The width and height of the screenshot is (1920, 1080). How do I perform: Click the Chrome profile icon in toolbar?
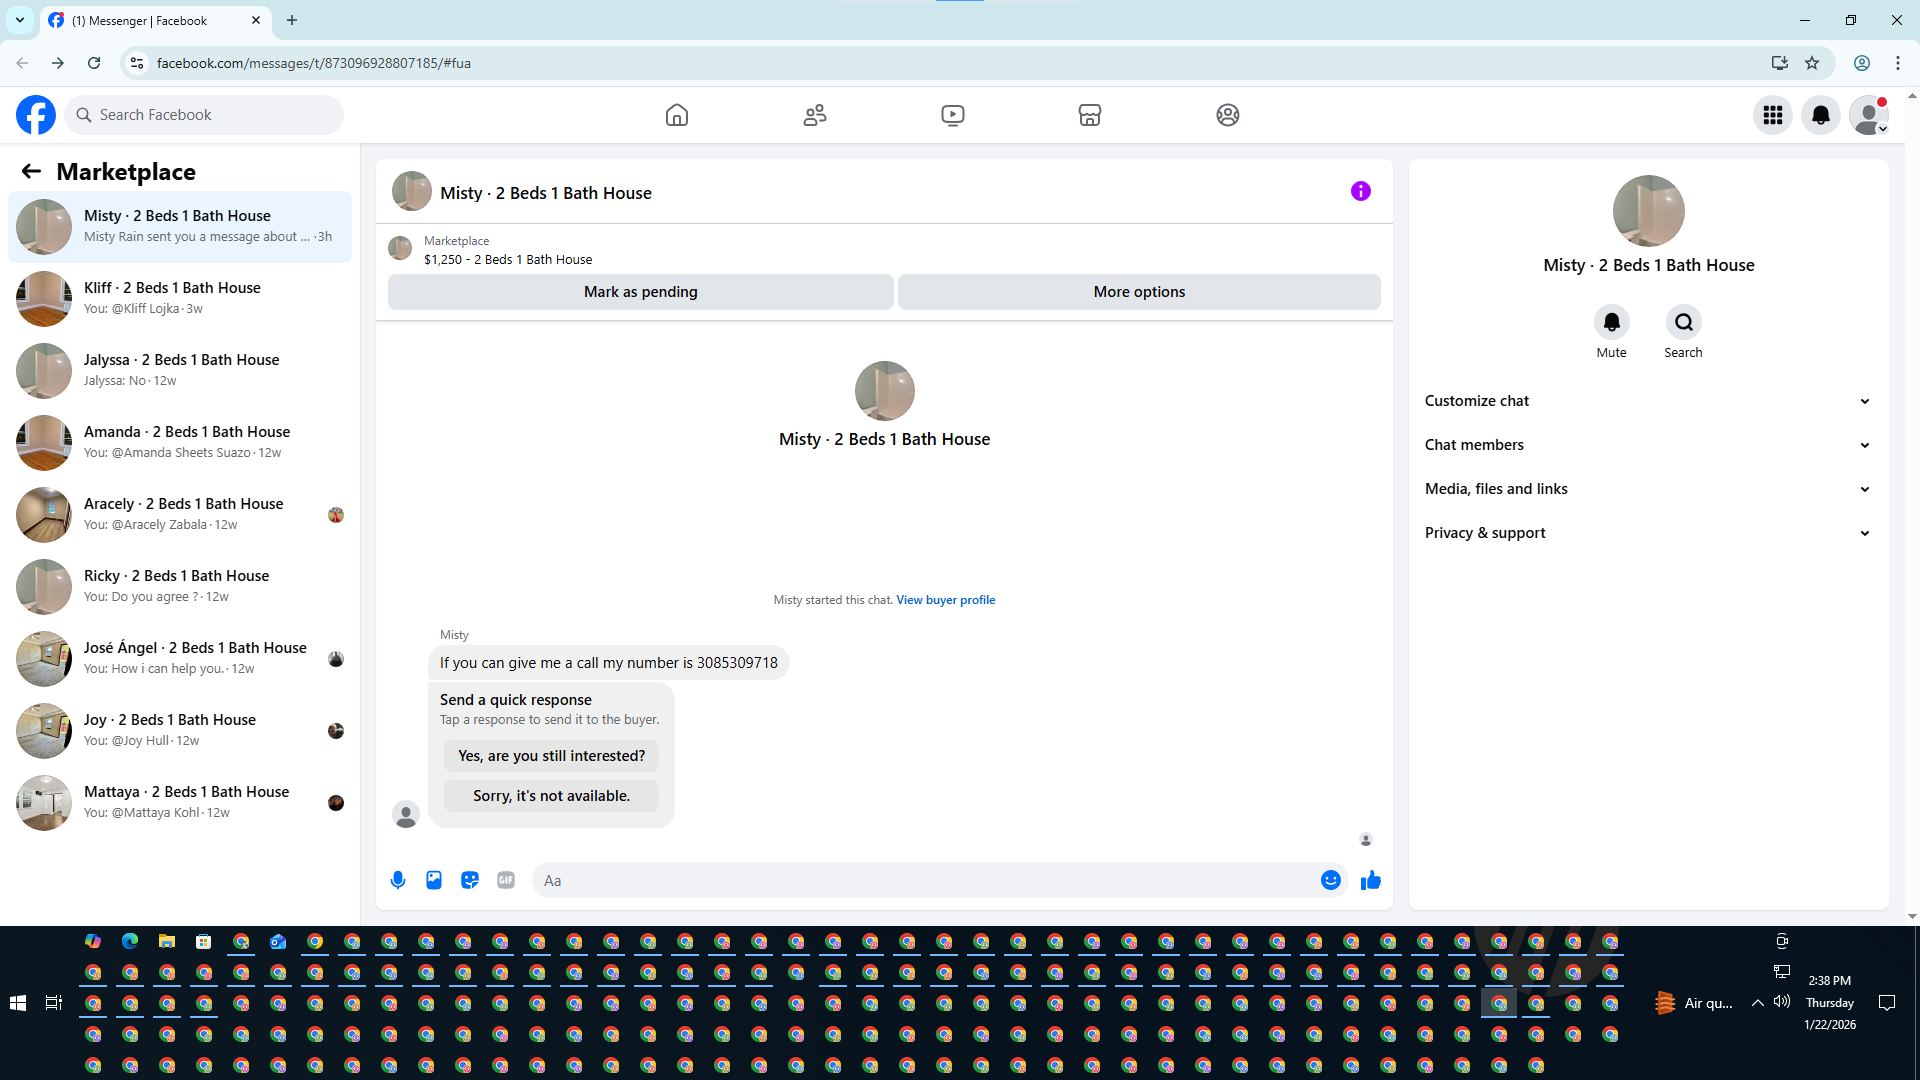click(x=1862, y=63)
